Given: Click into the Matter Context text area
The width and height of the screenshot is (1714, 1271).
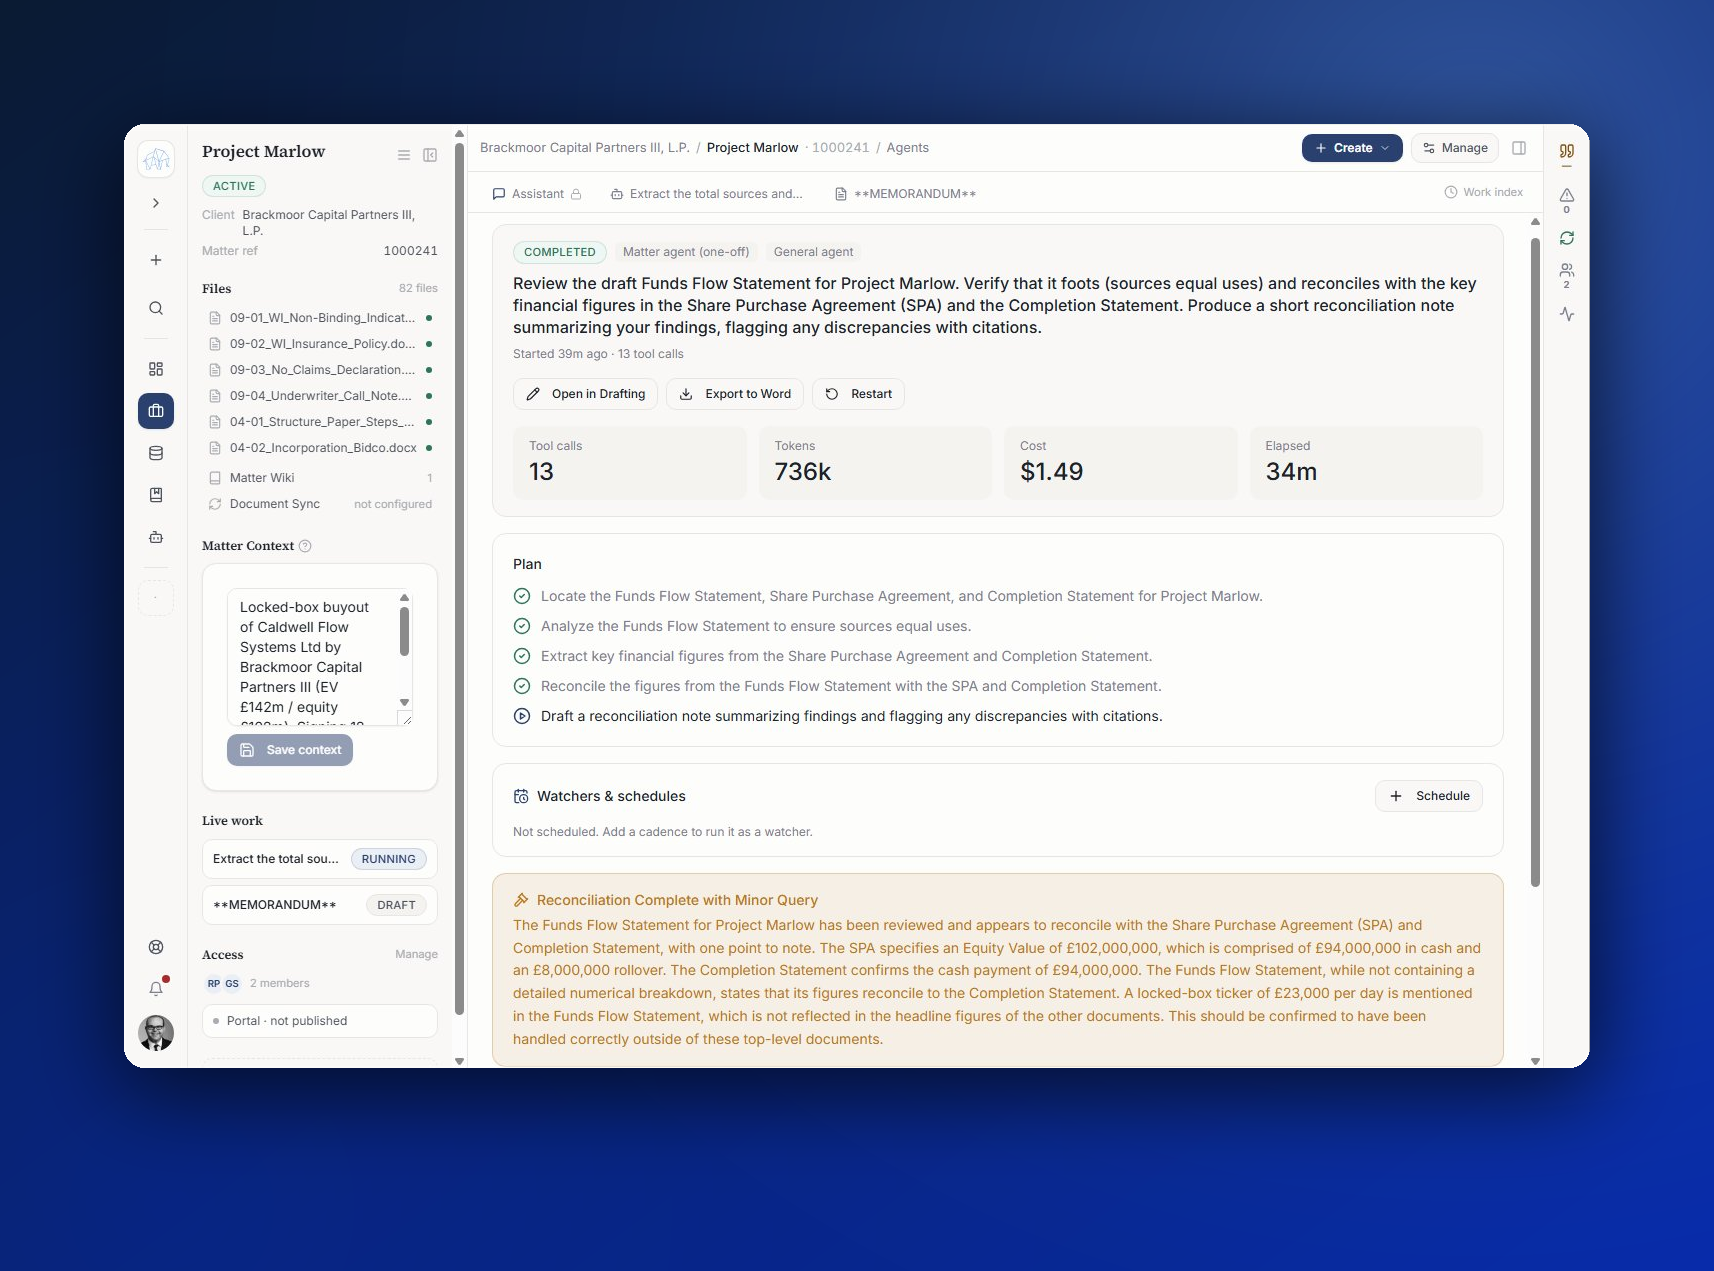Looking at the screenshot, I should point(313,656).
